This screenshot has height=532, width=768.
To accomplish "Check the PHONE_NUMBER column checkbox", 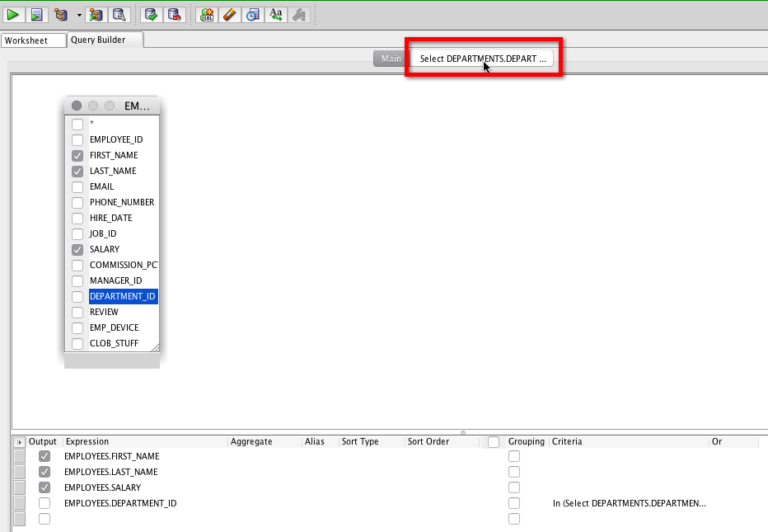I will (x=77, y=202).
